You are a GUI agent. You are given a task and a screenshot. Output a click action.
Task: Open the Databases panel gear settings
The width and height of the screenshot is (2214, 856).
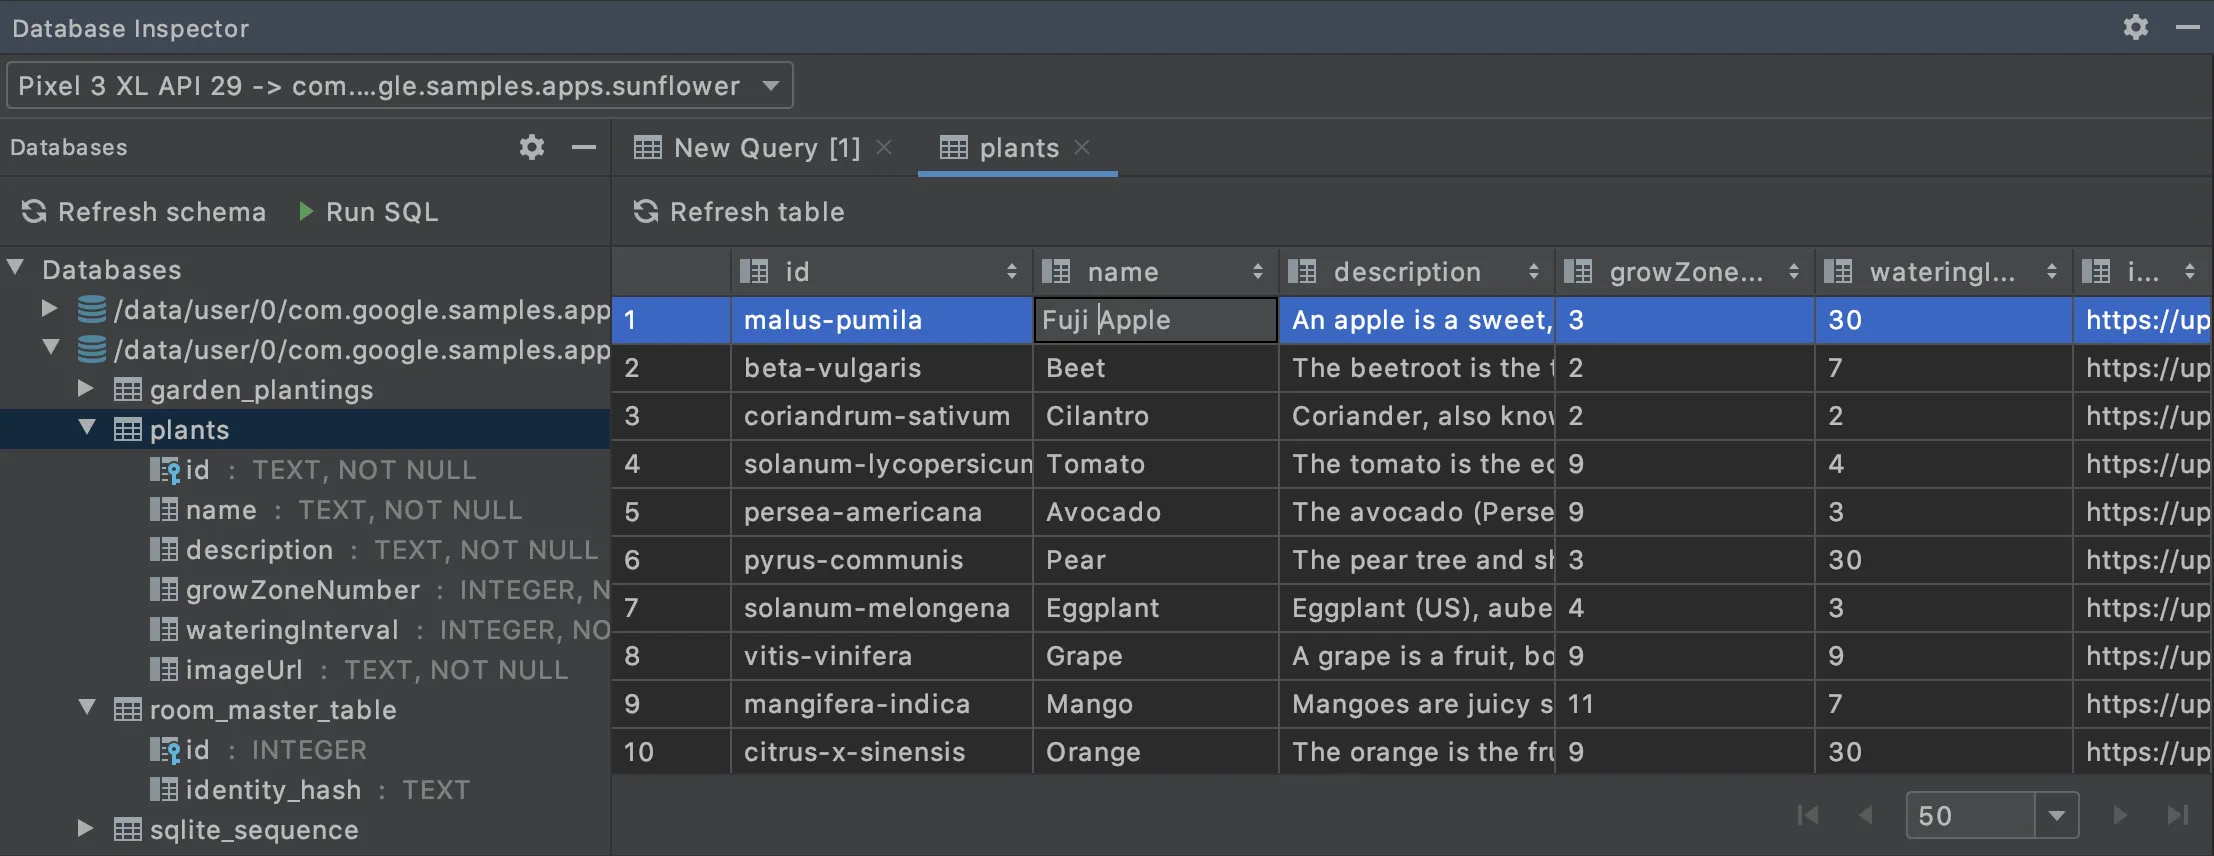(x=532, y=148)
